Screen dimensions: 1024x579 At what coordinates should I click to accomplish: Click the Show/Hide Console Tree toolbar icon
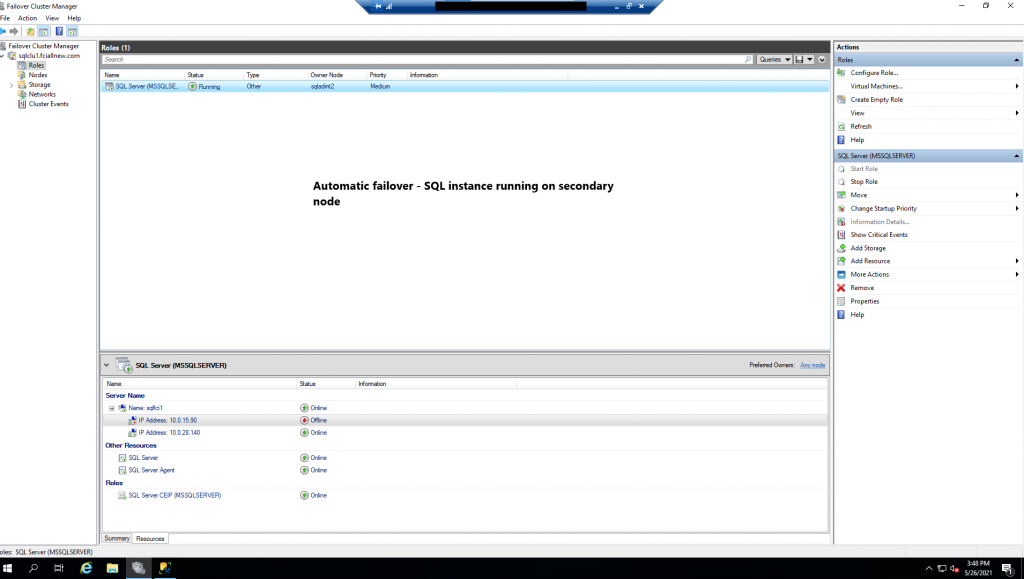(x=42, y=31)
